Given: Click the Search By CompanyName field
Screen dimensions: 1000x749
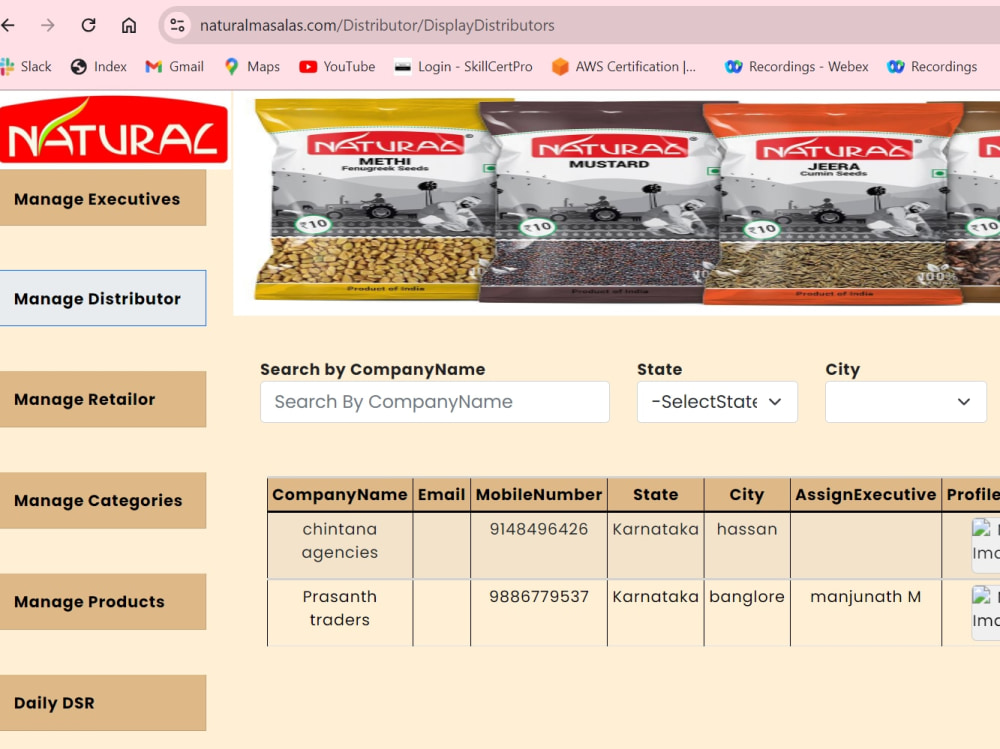Looking at the screenshot, I should click(435, 402).
